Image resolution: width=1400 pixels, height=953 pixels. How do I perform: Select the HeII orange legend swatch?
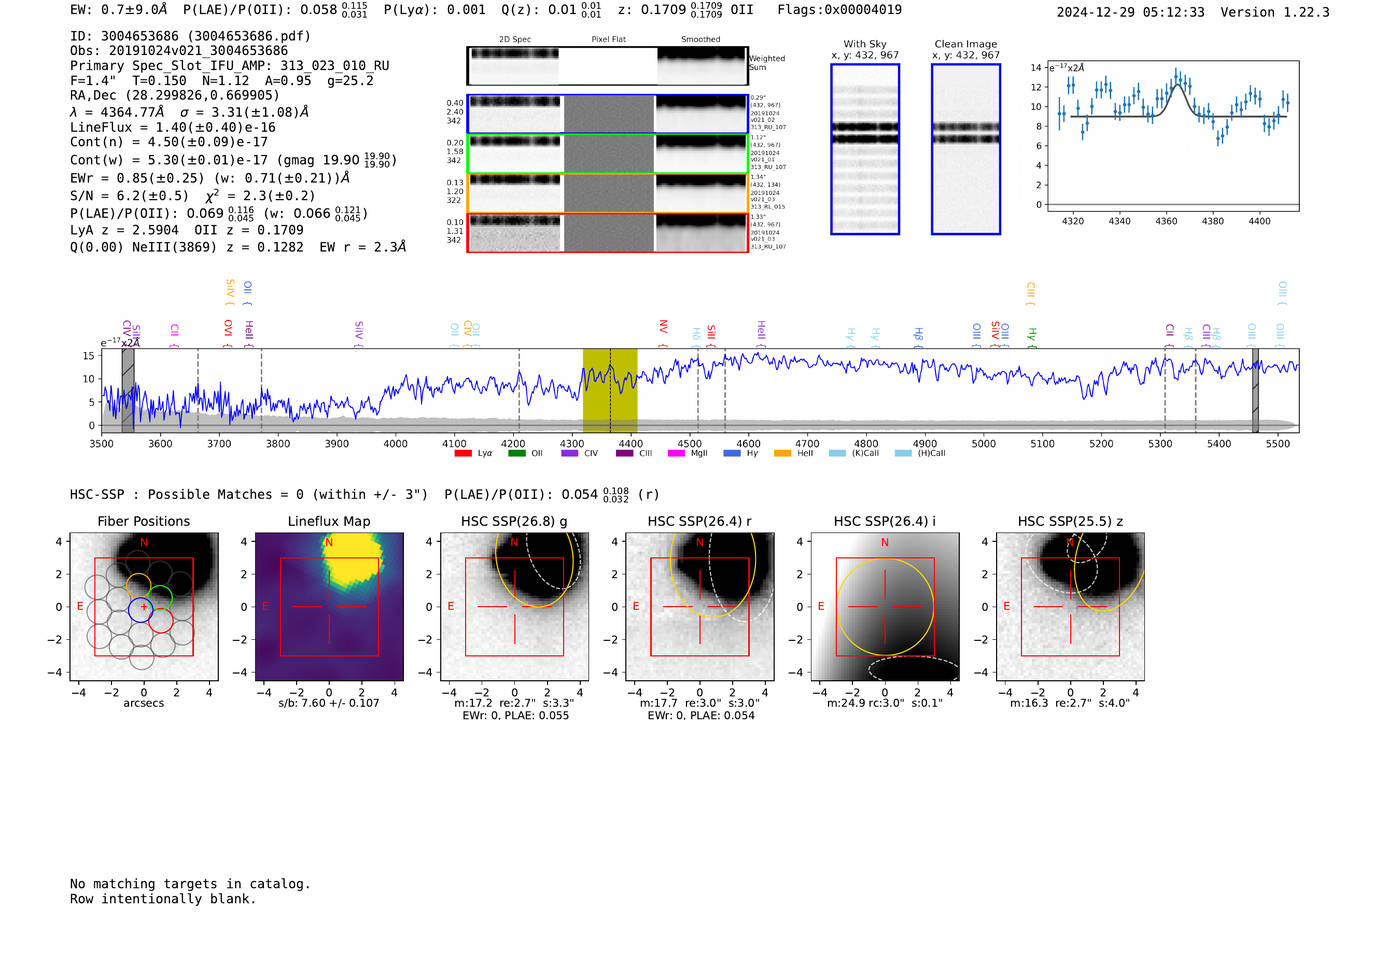tap(782, 453)
